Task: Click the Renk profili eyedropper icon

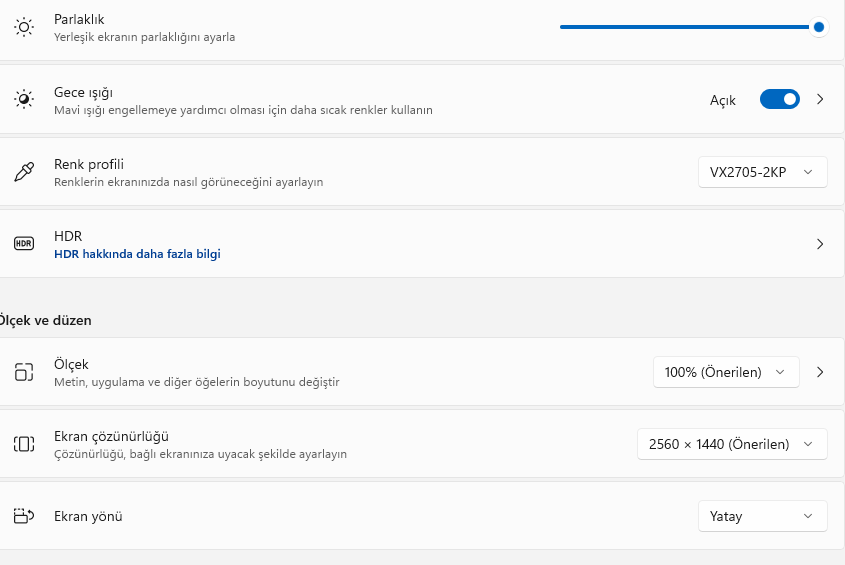Action: [24, 172]
